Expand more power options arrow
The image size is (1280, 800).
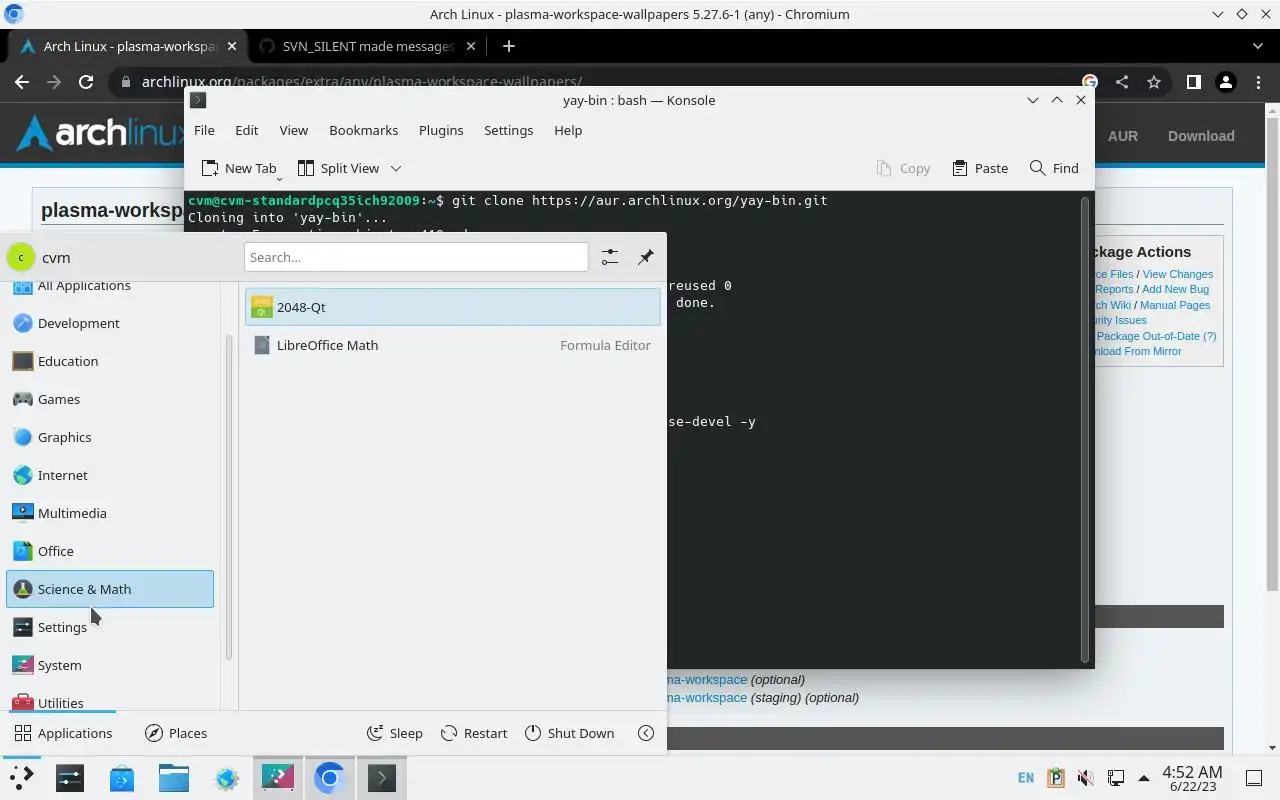click(646, 733)
